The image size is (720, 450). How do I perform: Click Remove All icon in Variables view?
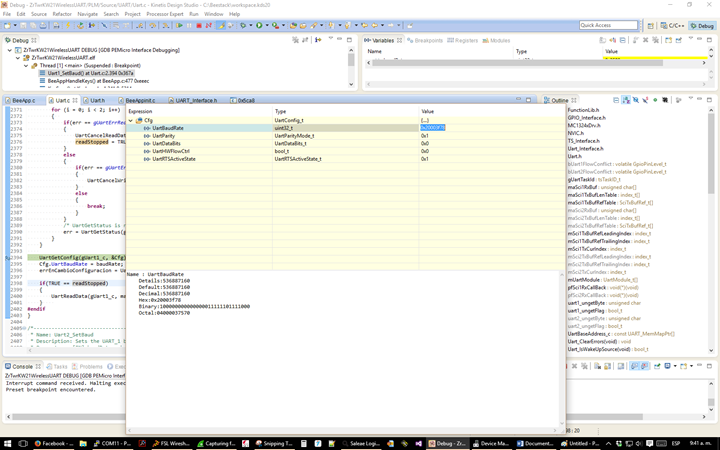pos(655,40)
